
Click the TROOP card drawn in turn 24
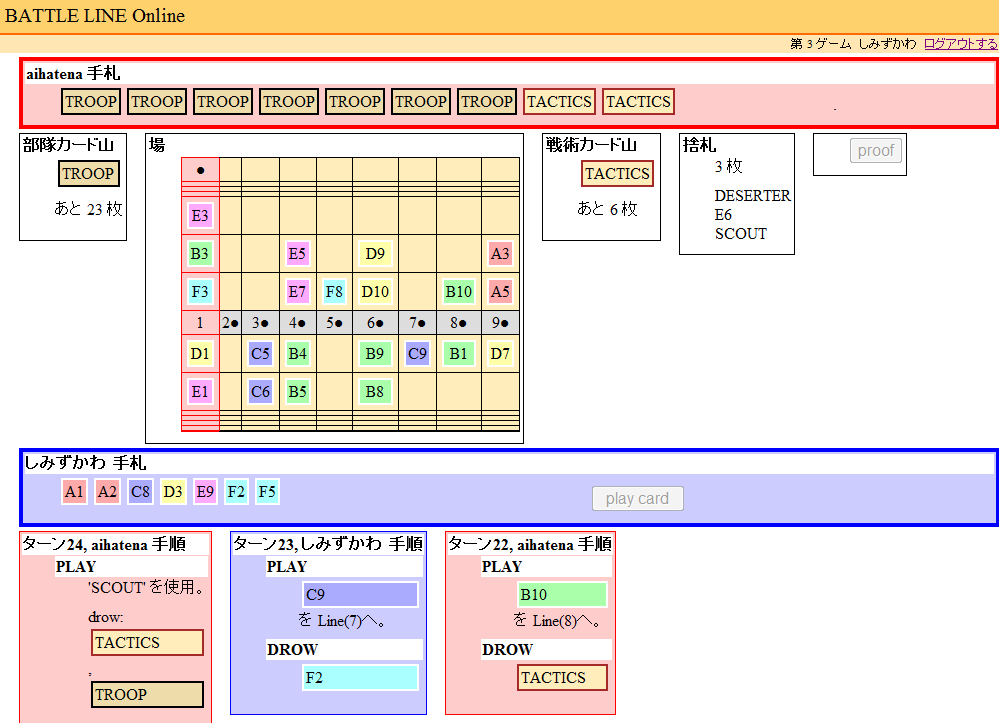pyautogui.click(x=147, y=695)
